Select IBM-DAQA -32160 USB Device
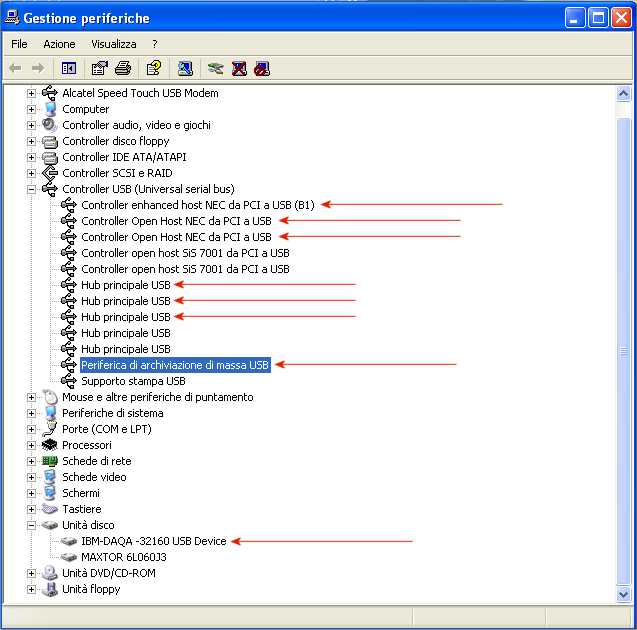 (x=154, y=541)
